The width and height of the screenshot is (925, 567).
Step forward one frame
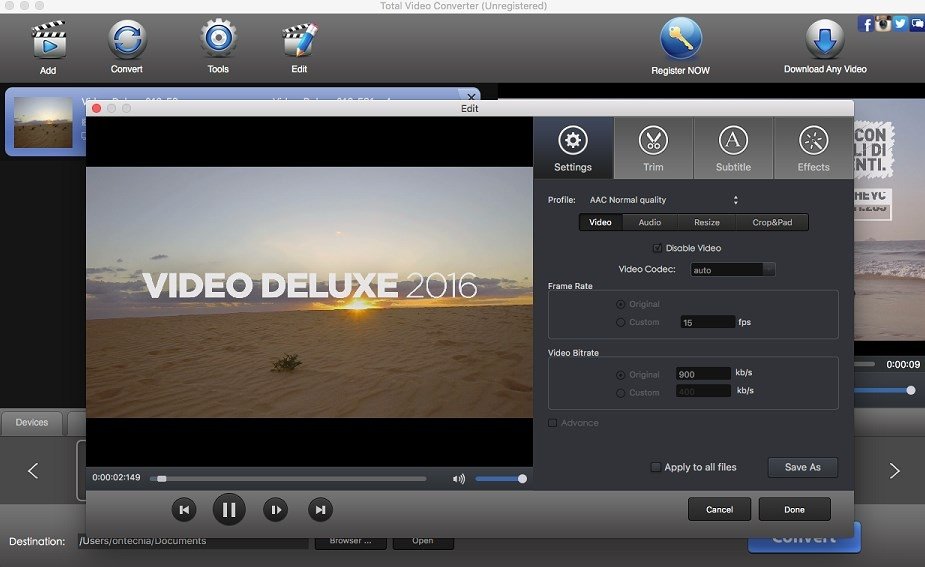point(275,510)
